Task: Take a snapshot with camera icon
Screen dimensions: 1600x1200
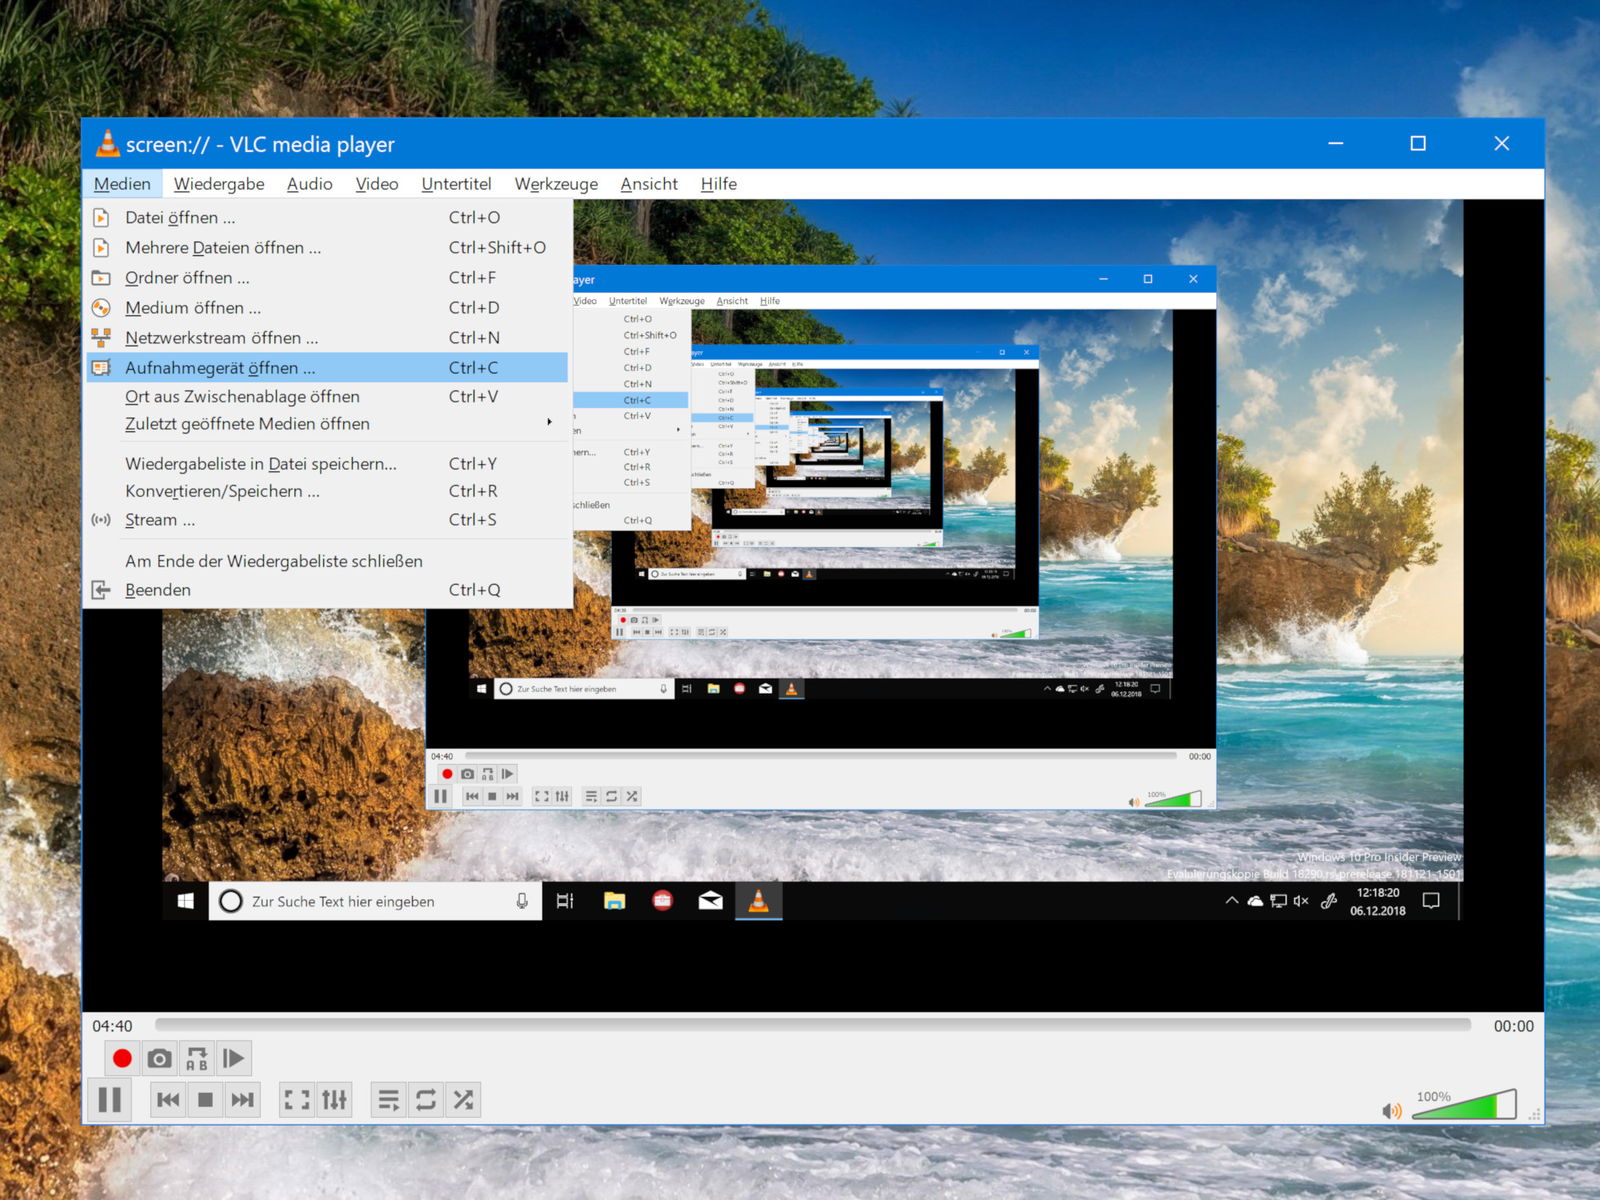Action: 159,1058
